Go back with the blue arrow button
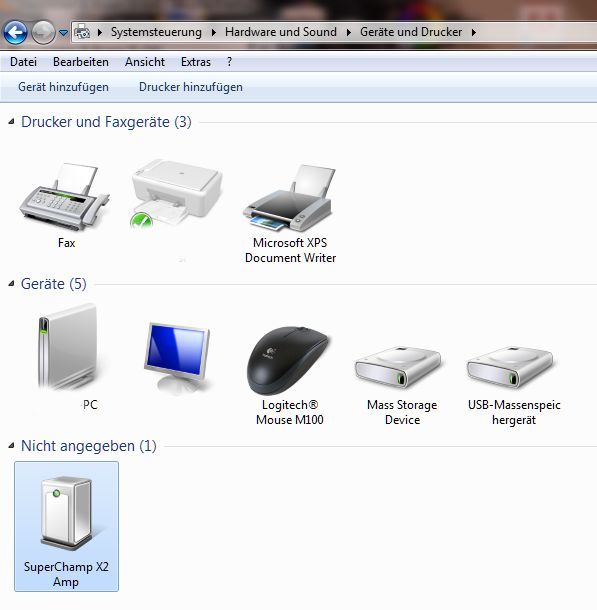This screenshot has height=610, width=597. [16, 33]
